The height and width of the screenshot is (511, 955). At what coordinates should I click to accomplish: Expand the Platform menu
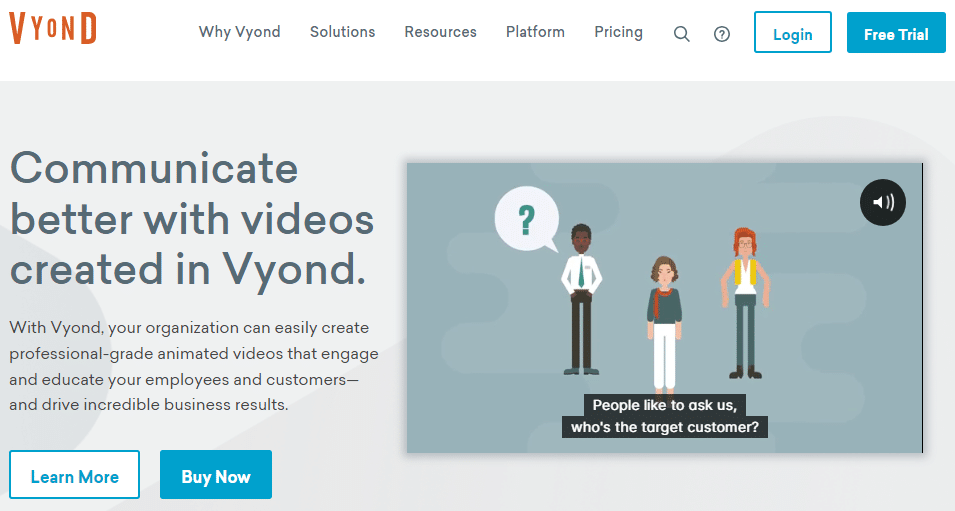click(x=535, y=32)
